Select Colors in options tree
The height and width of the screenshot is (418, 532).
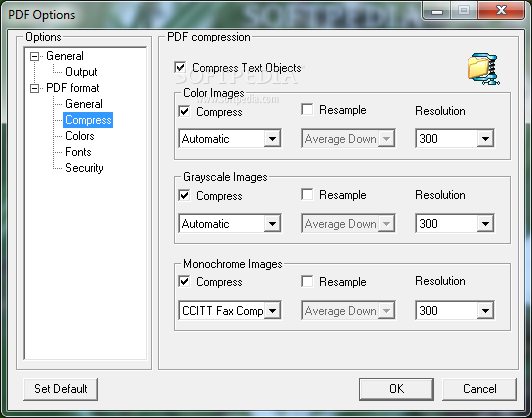click(80, 136)
